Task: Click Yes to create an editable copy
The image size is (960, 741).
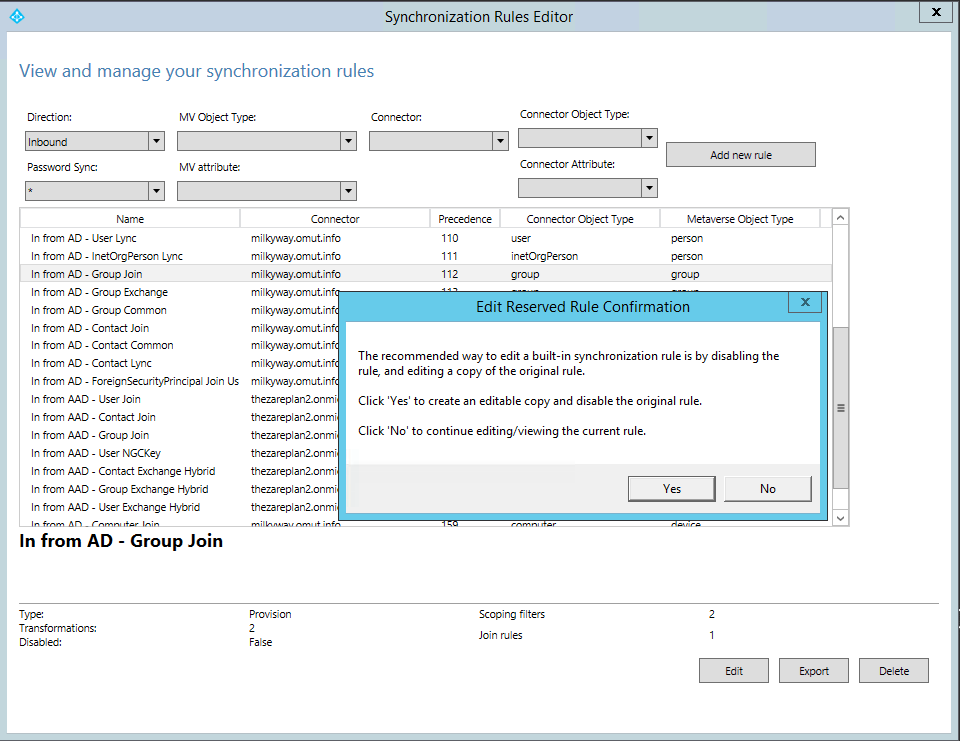Action: [x=672, y=489]
